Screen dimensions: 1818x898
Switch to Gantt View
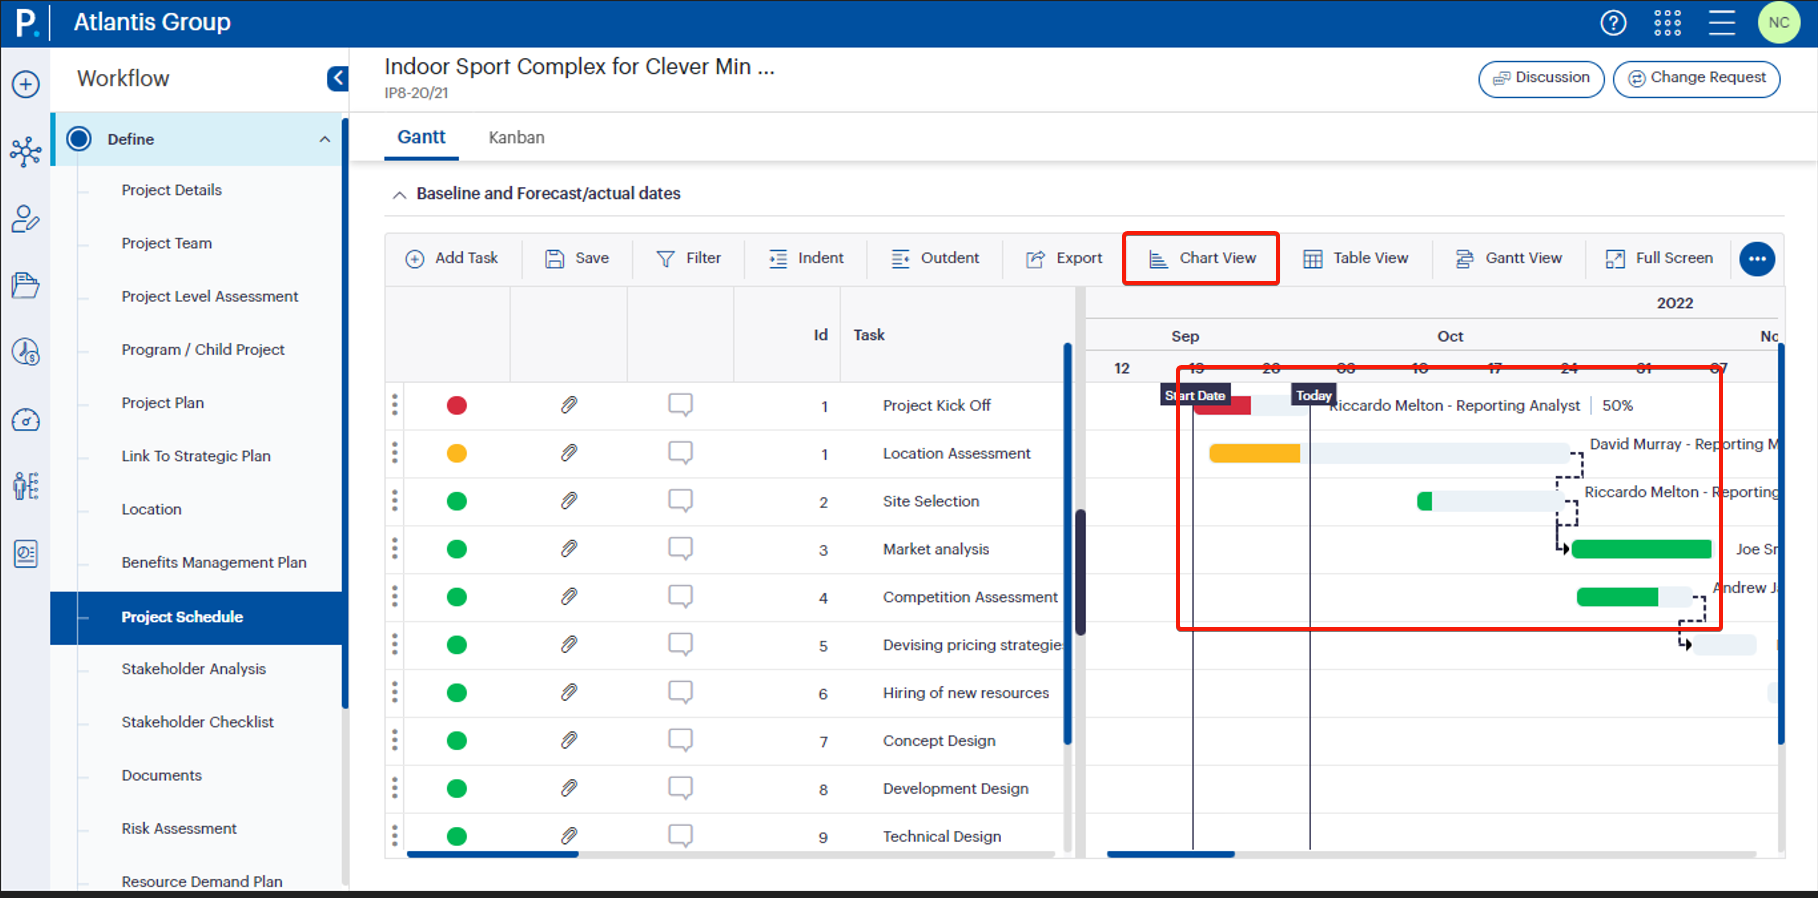[x=1508, y=258]
